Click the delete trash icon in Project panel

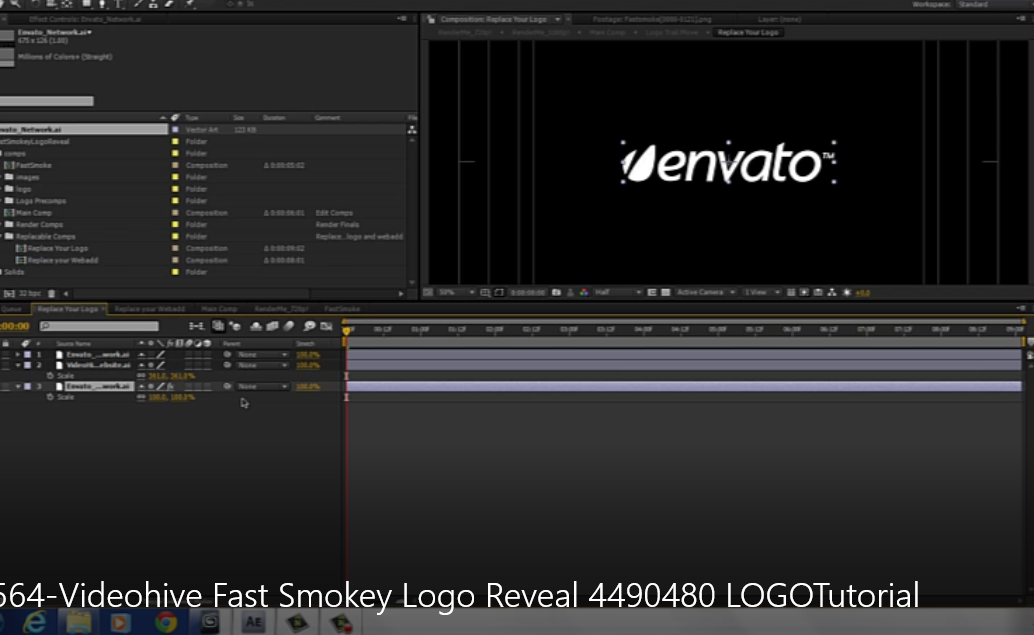point(51,293)
